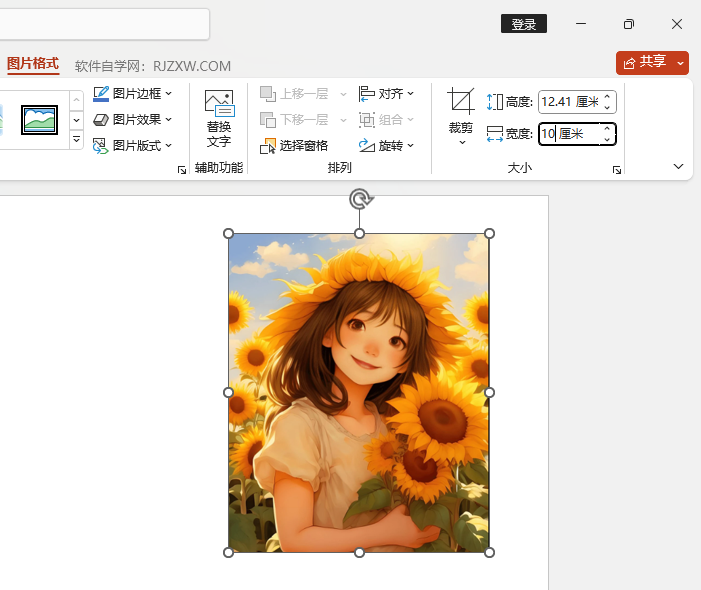The height and width of the screenshot is (590, 701).
Task: Click the sunflower girl picture
Action: coord(359,393)
